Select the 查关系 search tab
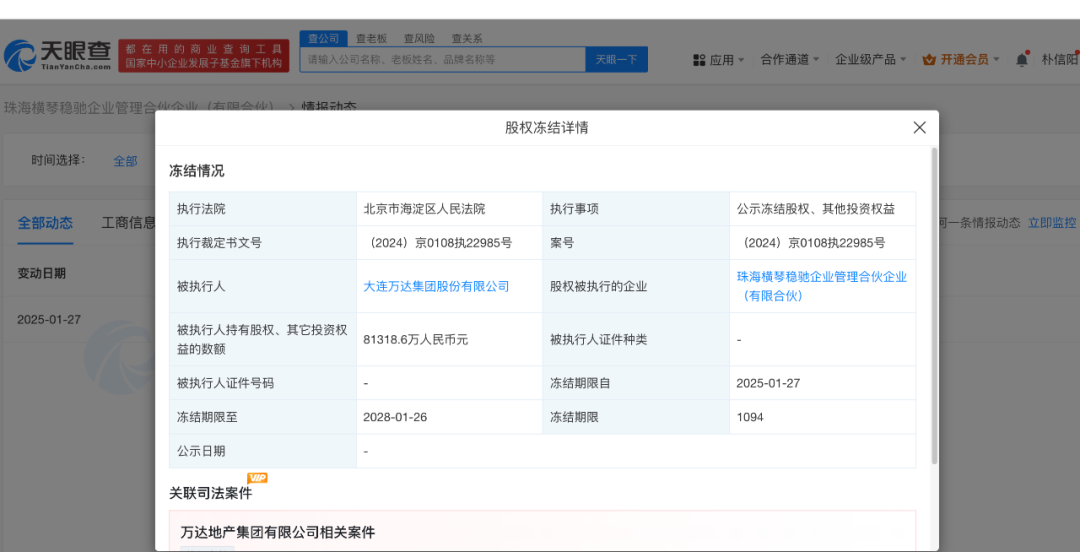 point(467,38)
